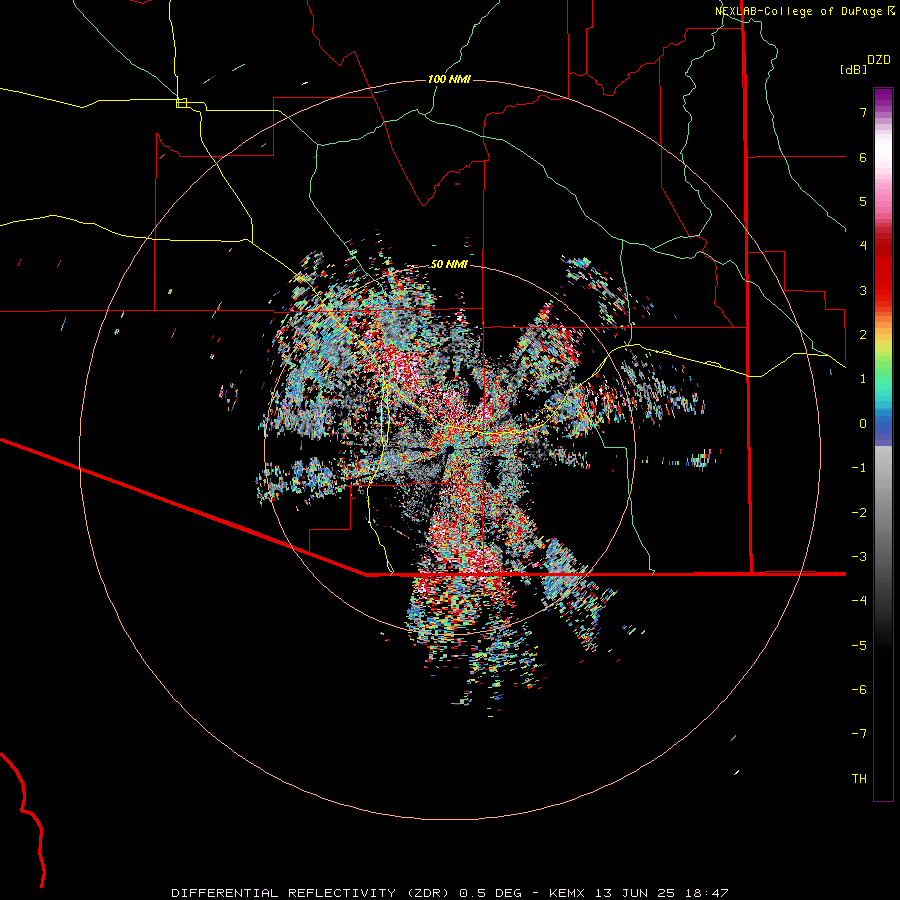Click the -7 value on the color scale
Viewport: 900px width, 900px height.
[859, 734]
